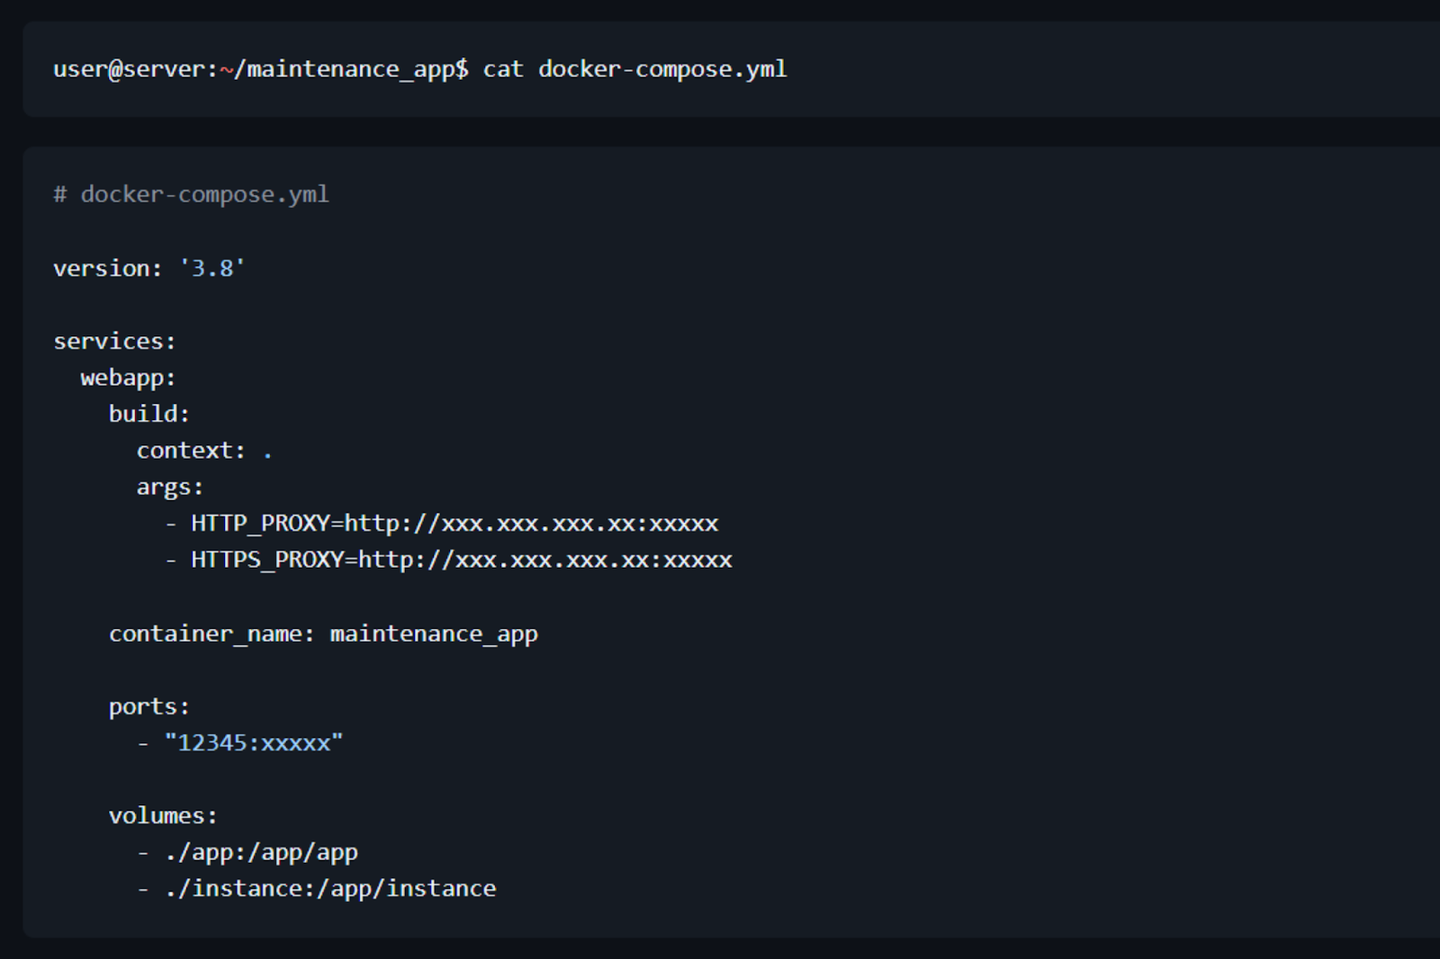The height and width of the screenshot is (959, 1440).
Task: Click the container_name key
Action: 211,634
